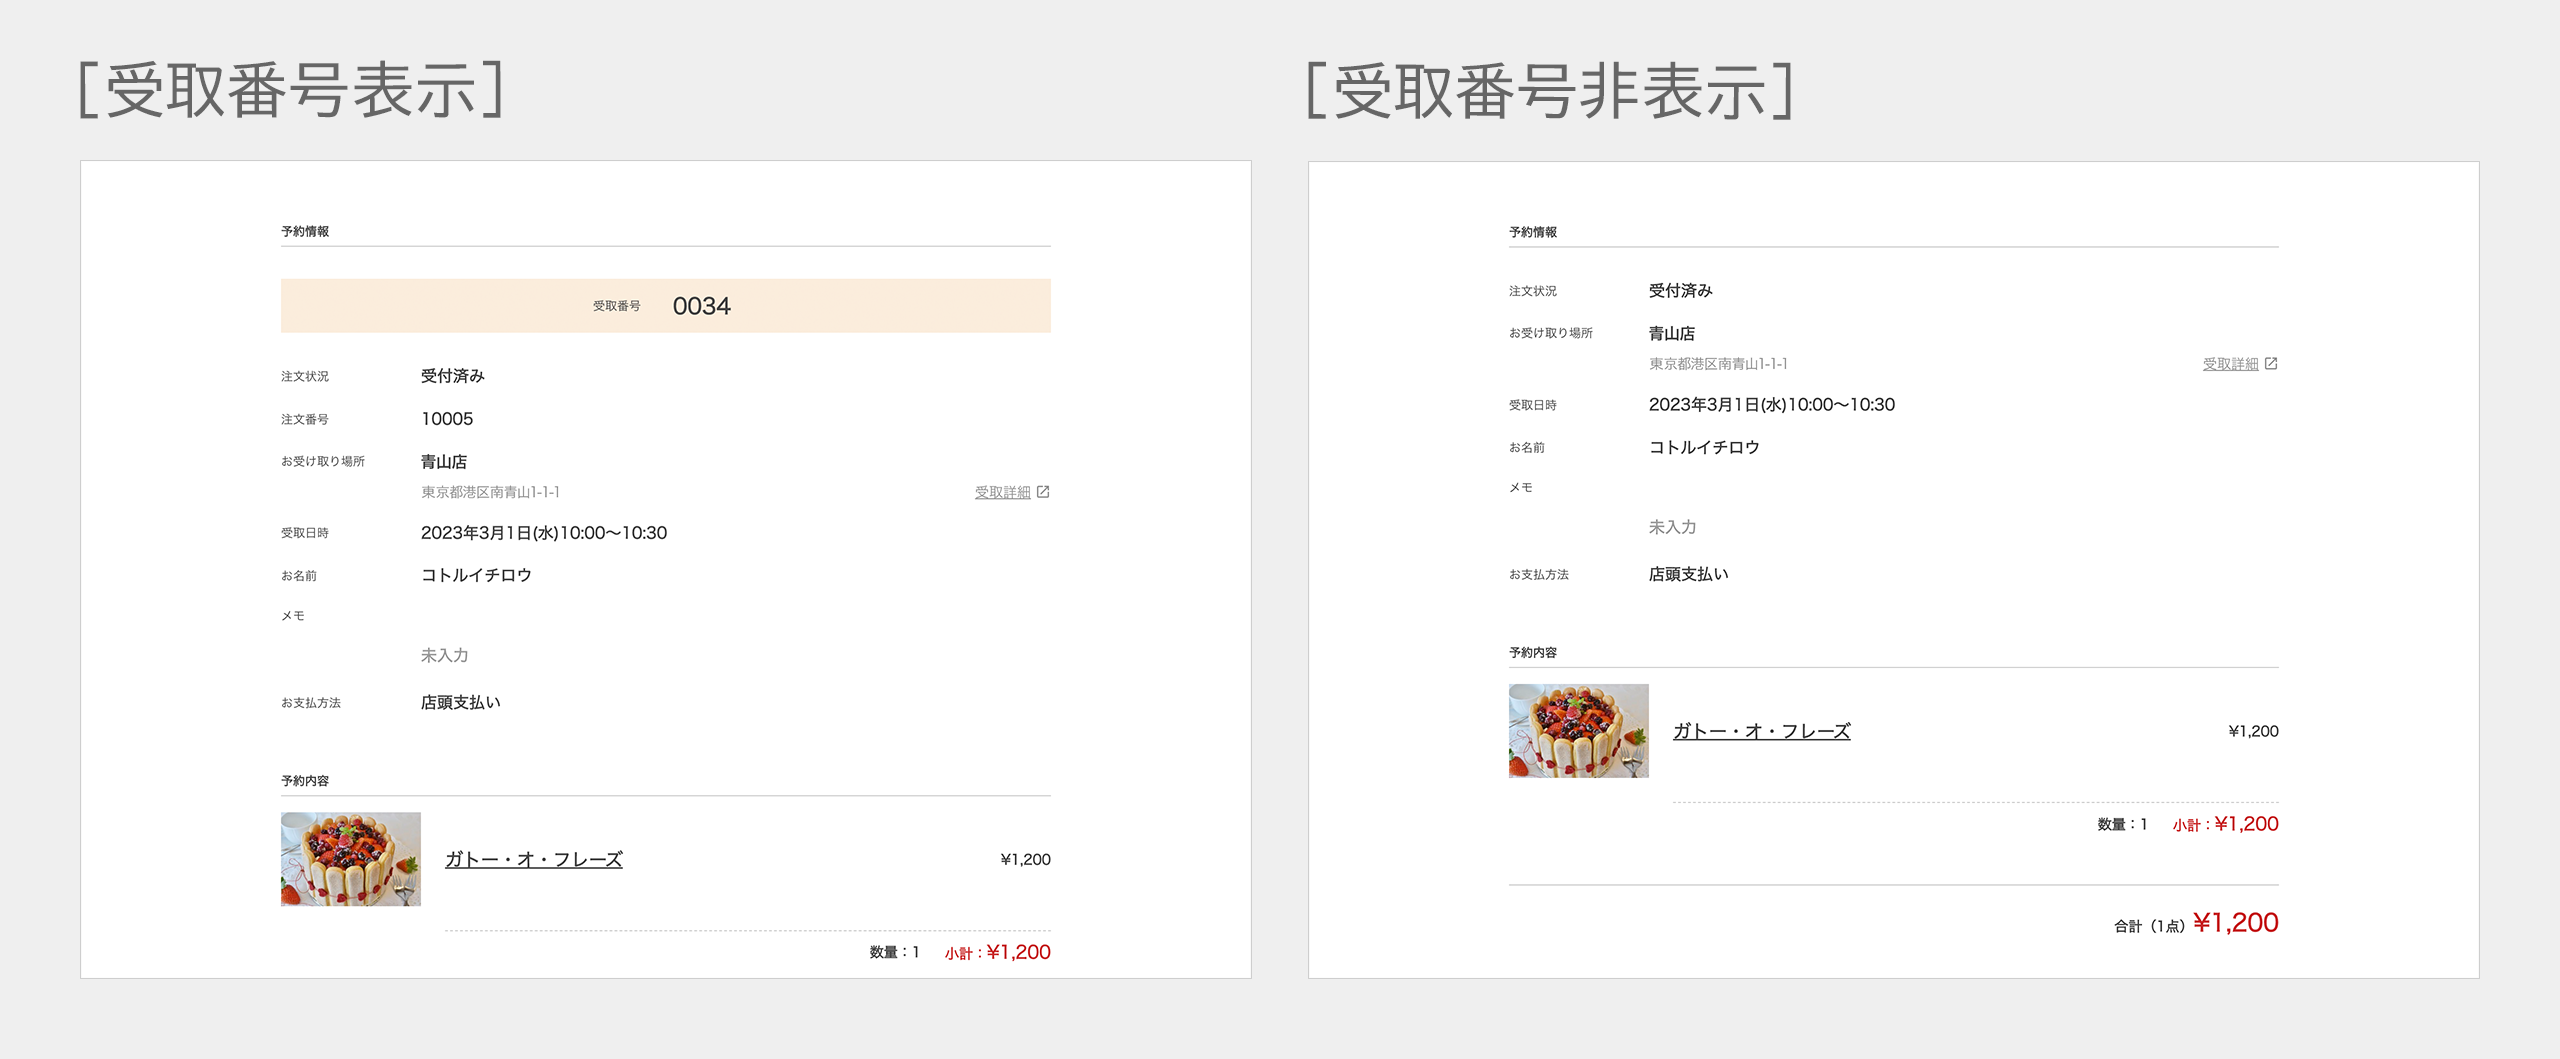
Task: Open the ガトー・オ・フレーズ product link in the left panel
Action: pyautogui.click(x=533, y=859)
